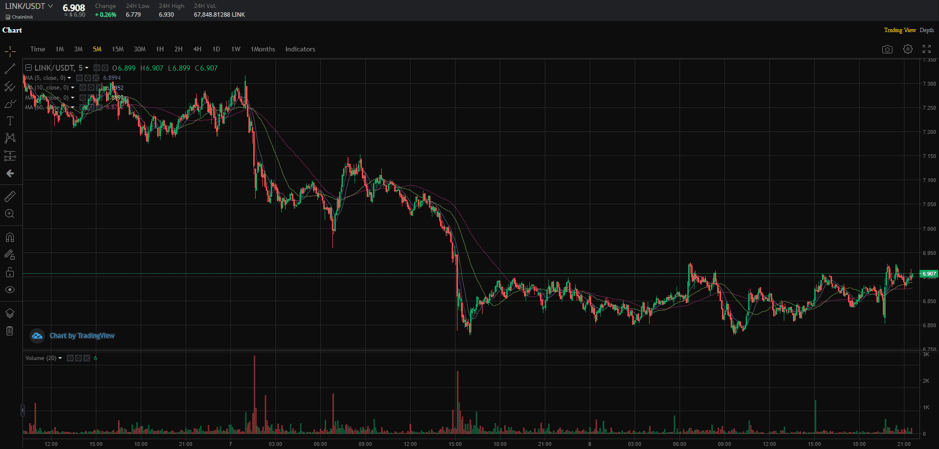Collapse the LINK/USDT legend box
This screenshot has height=449, width=939.
(29, 68)
